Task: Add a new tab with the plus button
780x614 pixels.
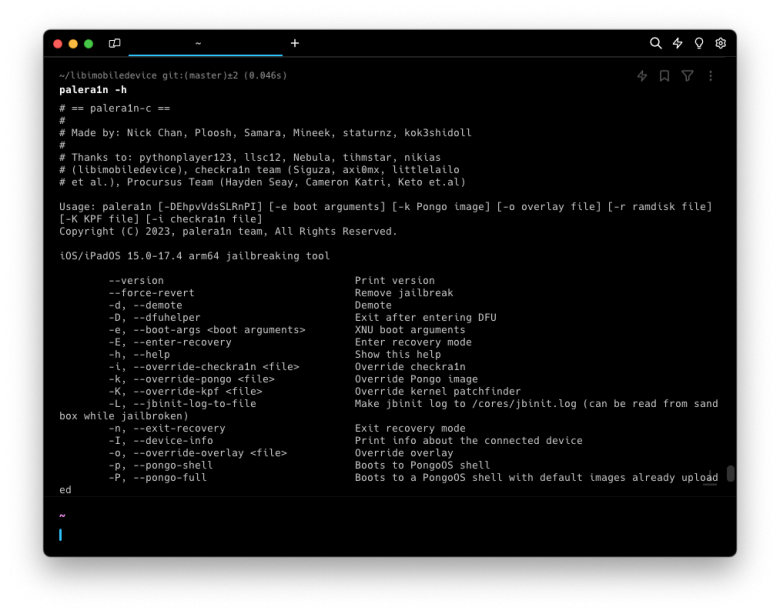Action: tap(294, 43)
